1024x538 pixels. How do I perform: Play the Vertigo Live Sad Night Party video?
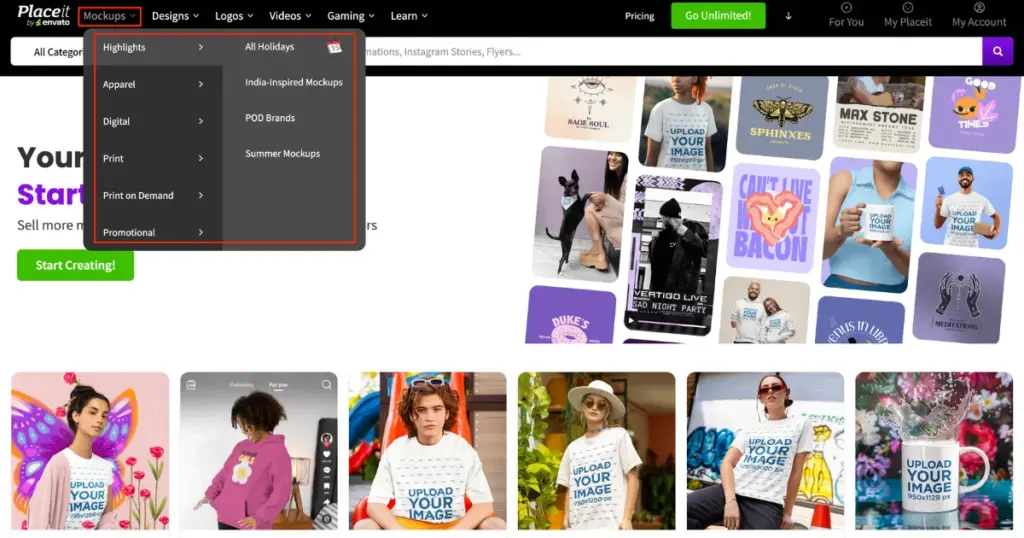631,320
